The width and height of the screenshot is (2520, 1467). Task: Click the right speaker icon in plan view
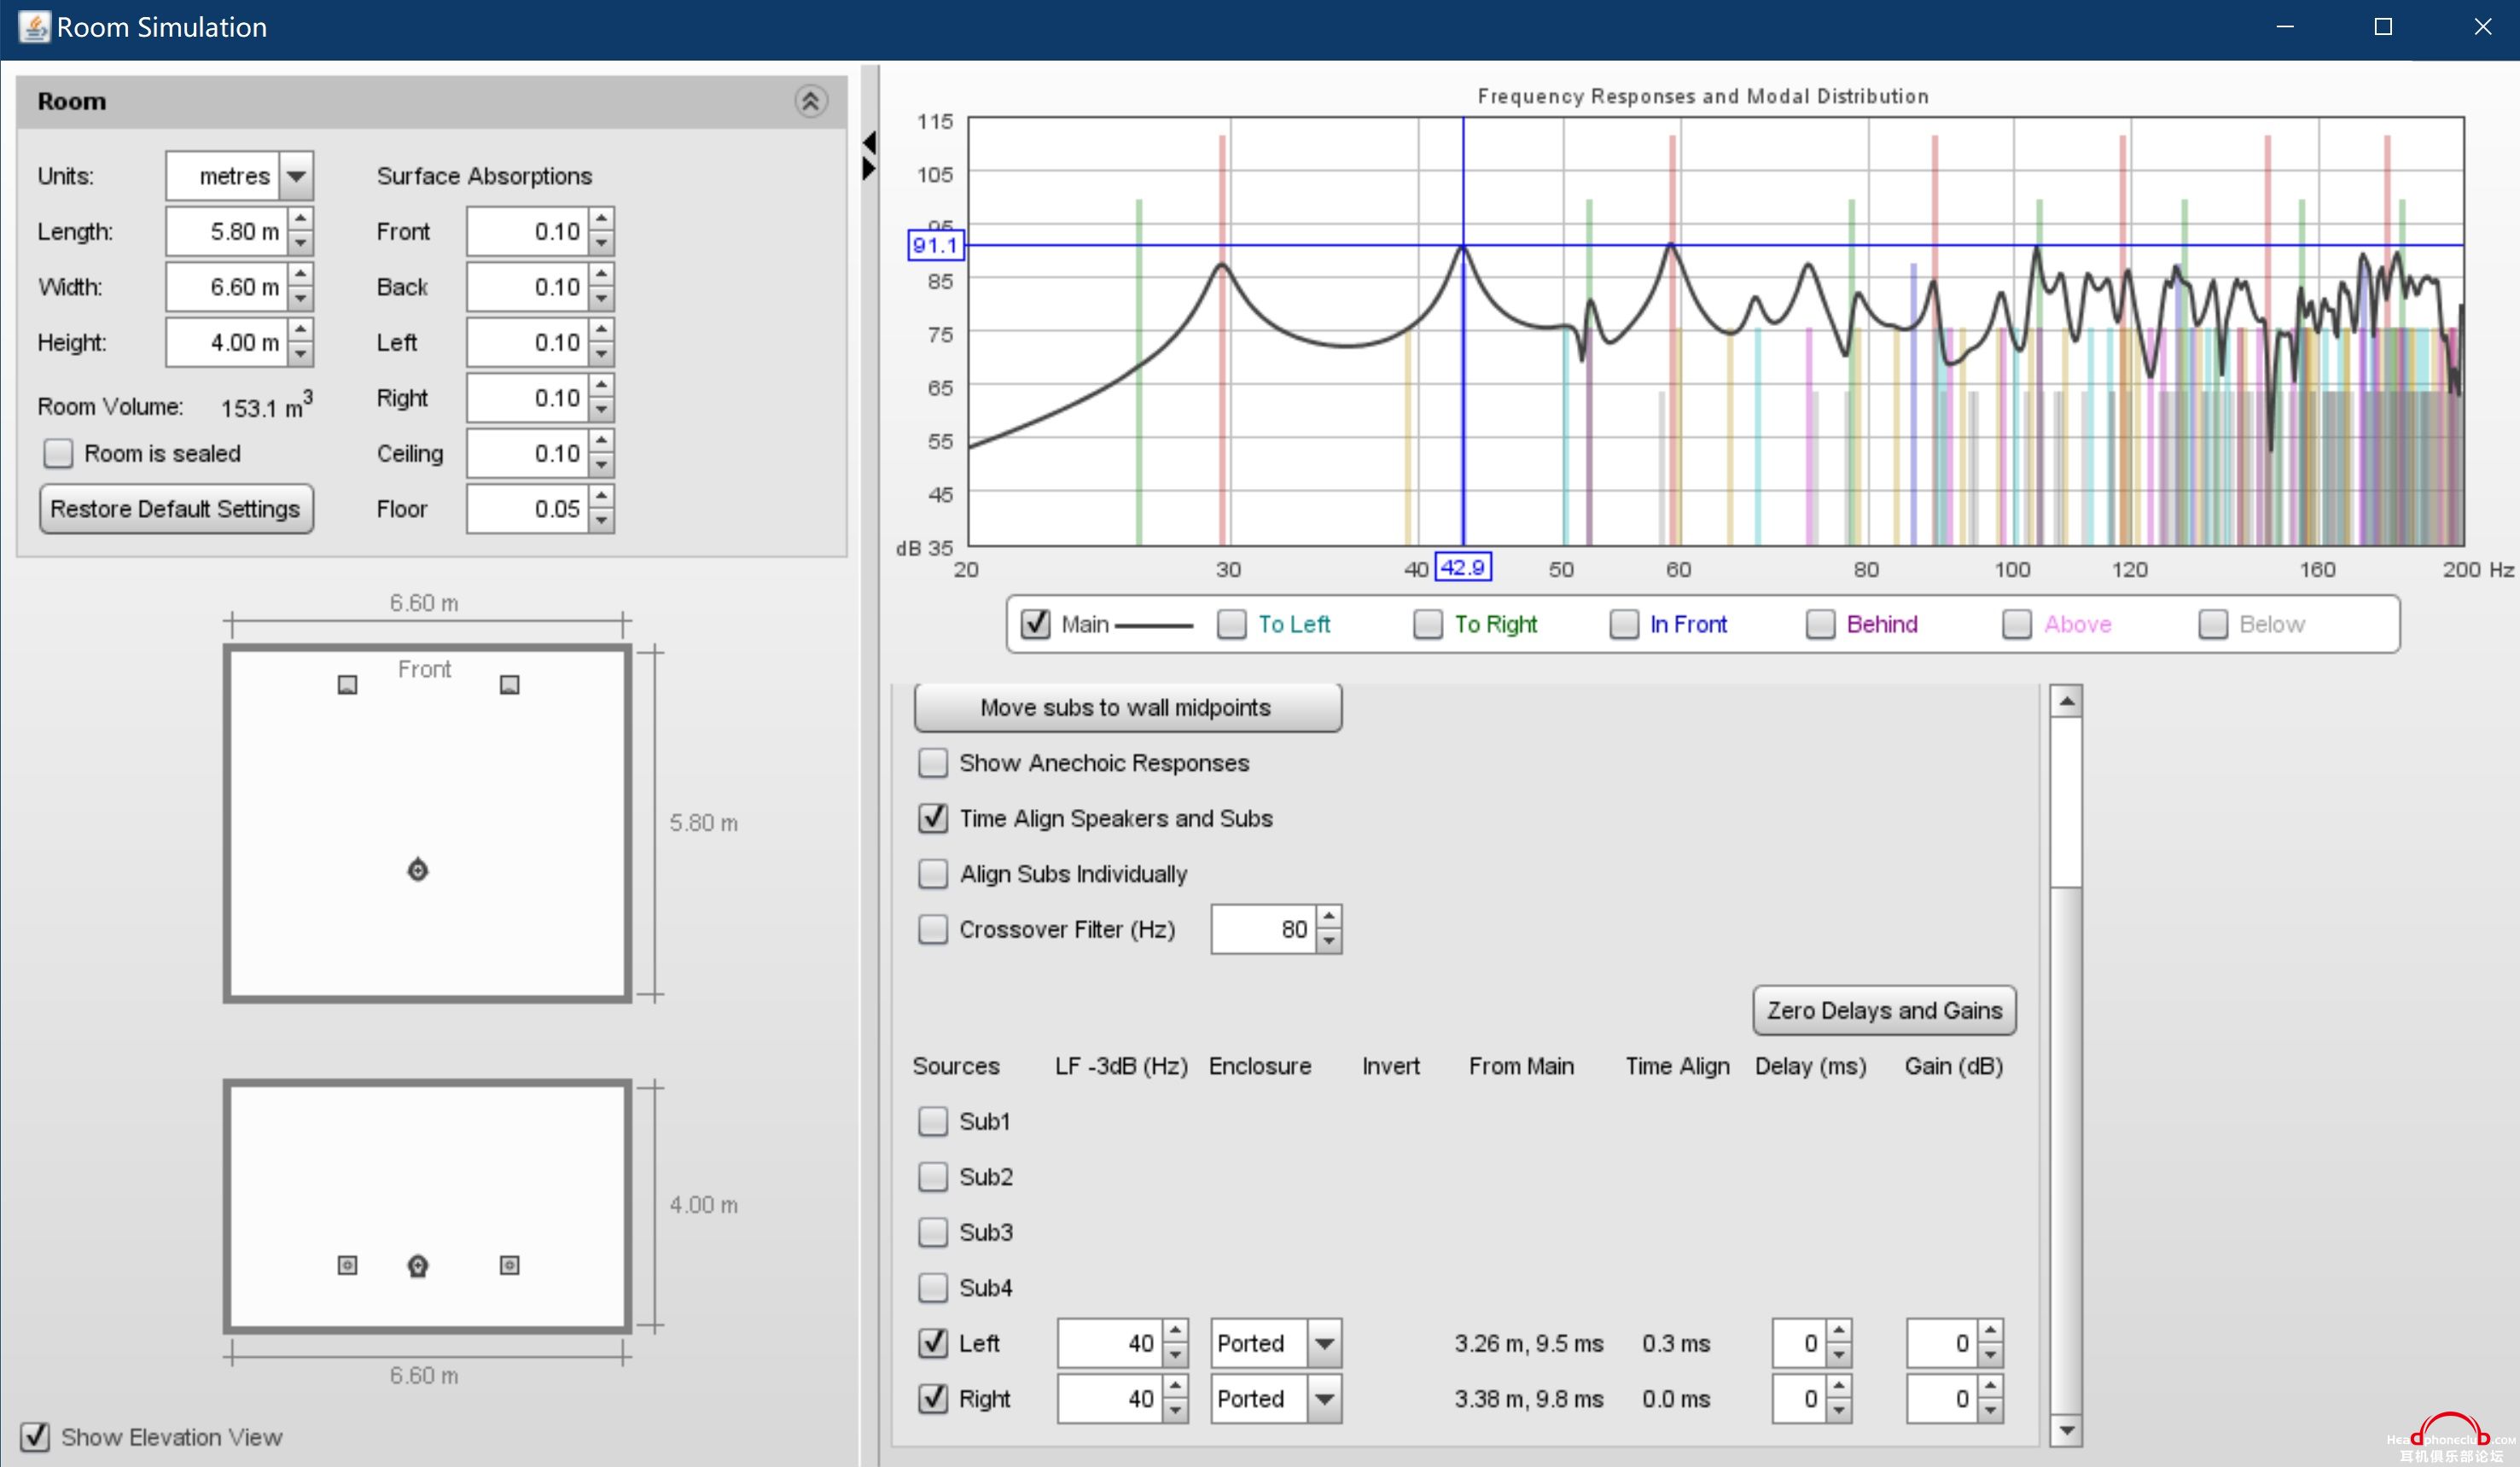(509, 685)
